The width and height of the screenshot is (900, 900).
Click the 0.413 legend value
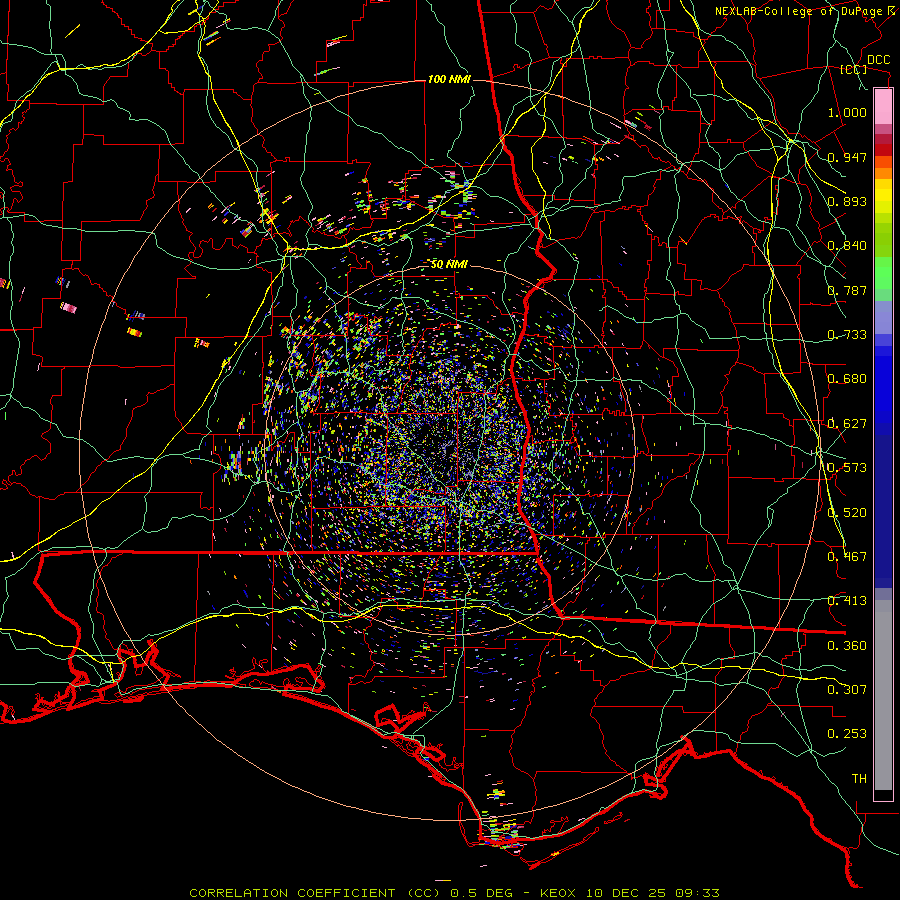point(847,601)
